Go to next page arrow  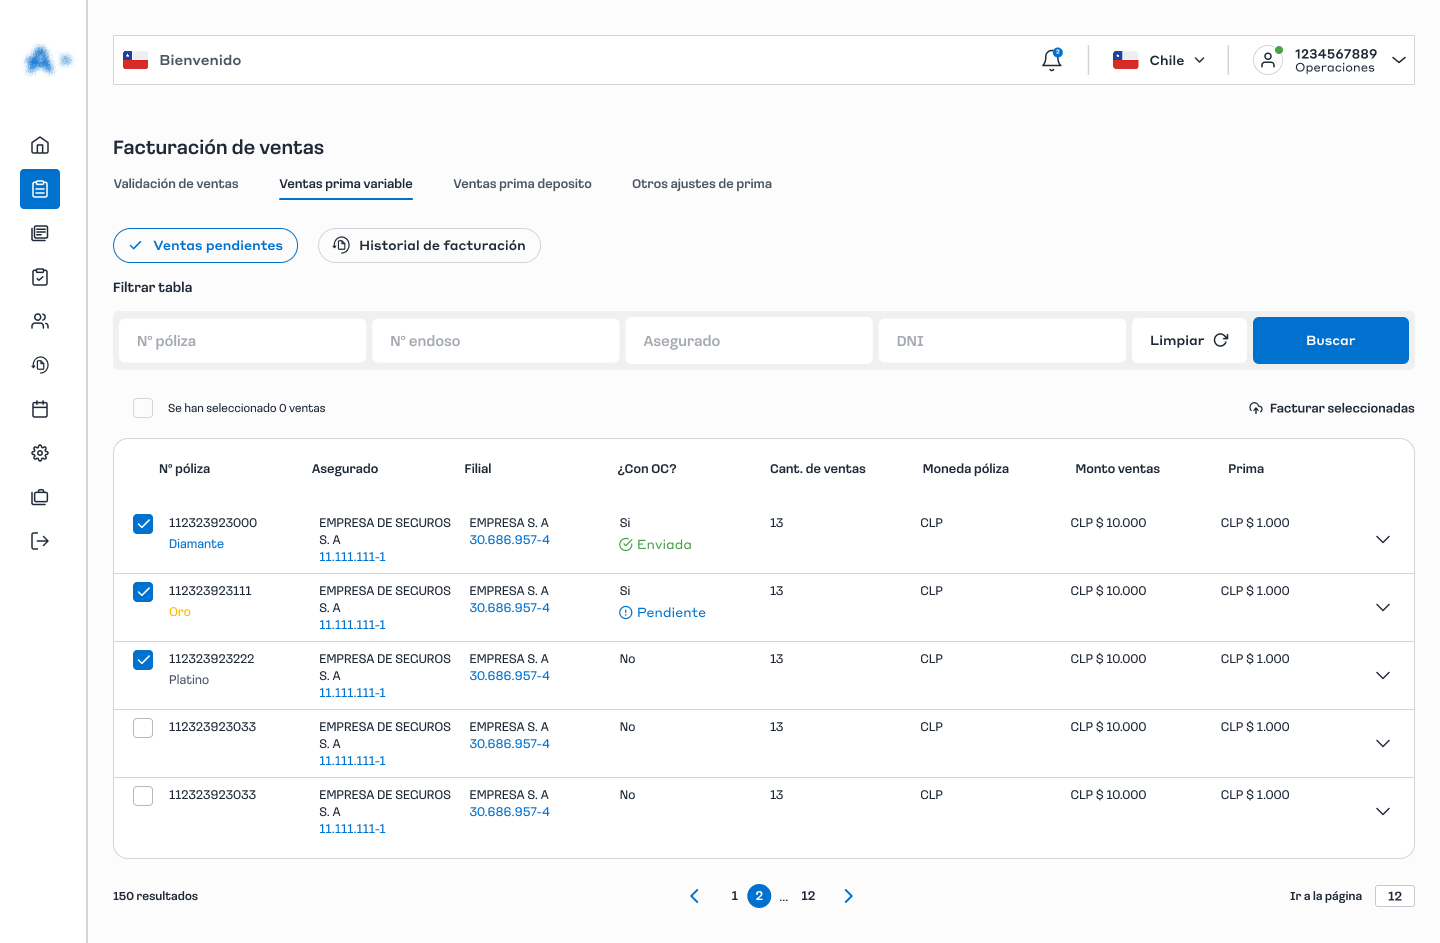(x=848, y=896)
